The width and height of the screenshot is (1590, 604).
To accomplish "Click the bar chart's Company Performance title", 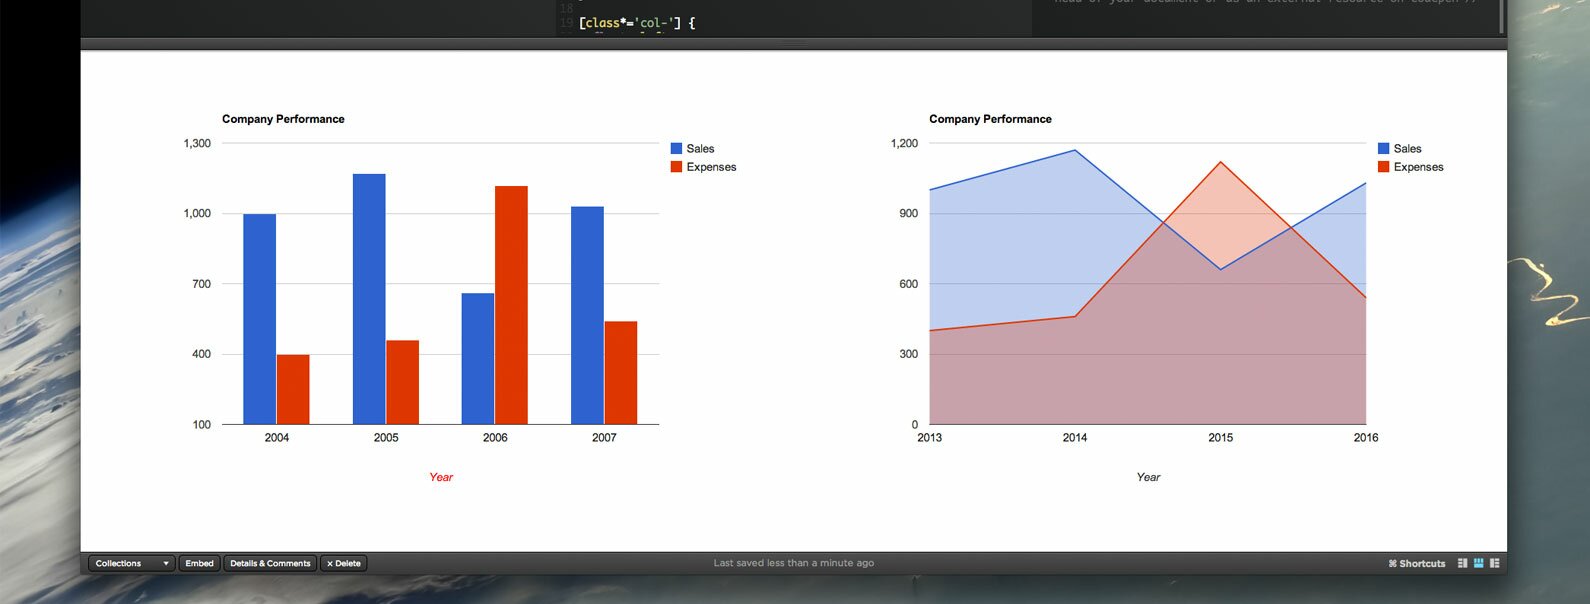I will point(283,119).
